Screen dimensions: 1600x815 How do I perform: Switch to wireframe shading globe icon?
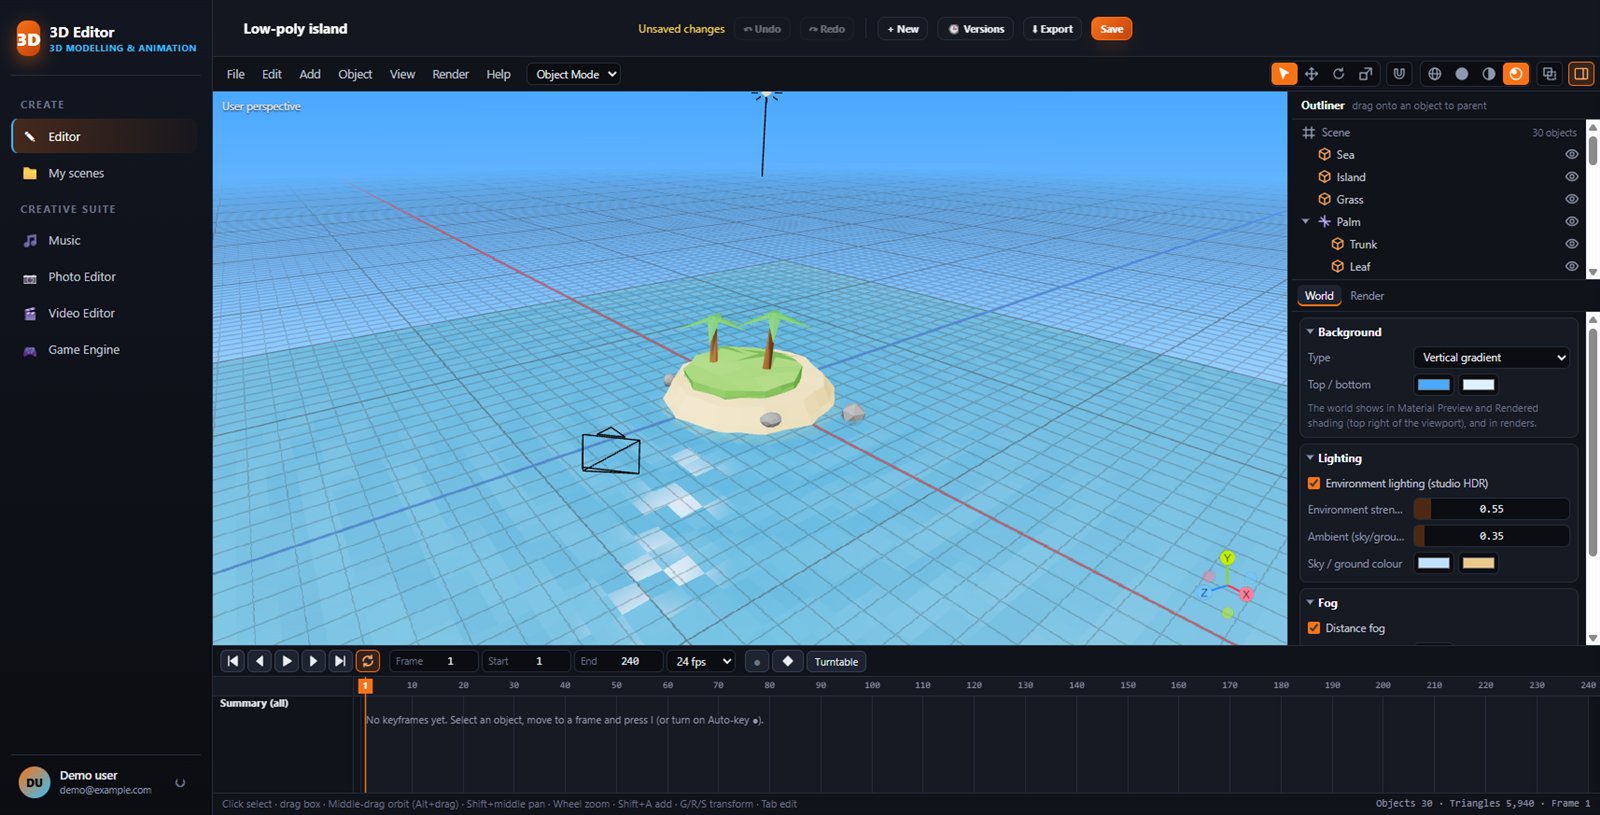tap(1435, 74)
